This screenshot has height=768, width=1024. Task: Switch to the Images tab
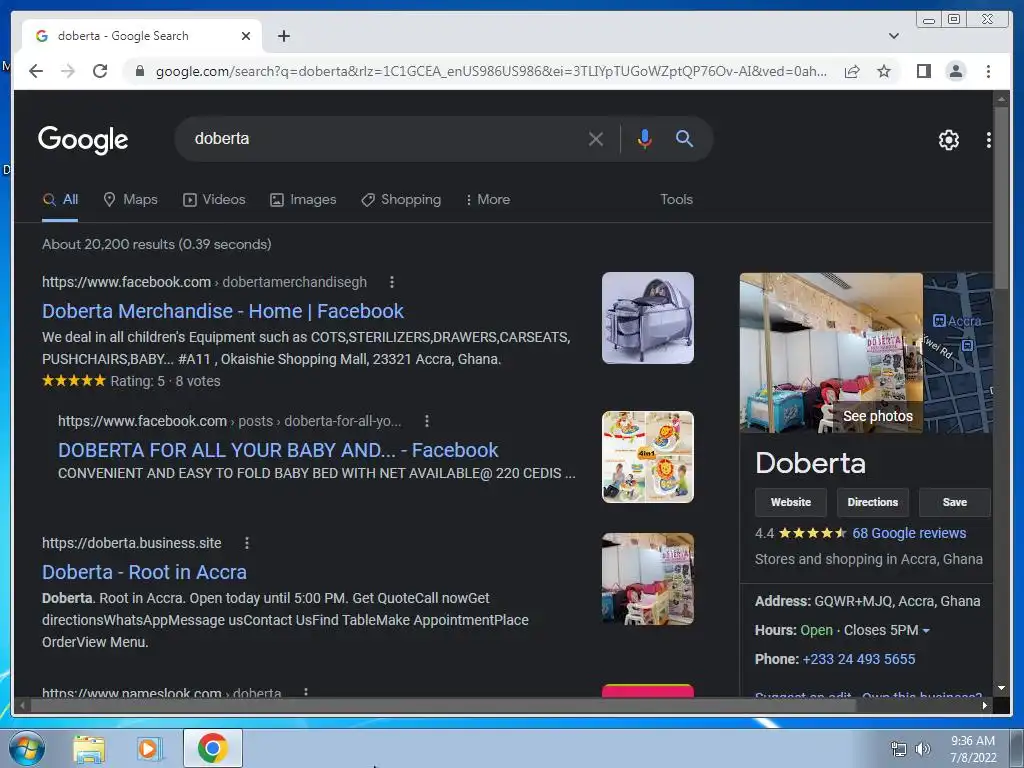(303, 199)
